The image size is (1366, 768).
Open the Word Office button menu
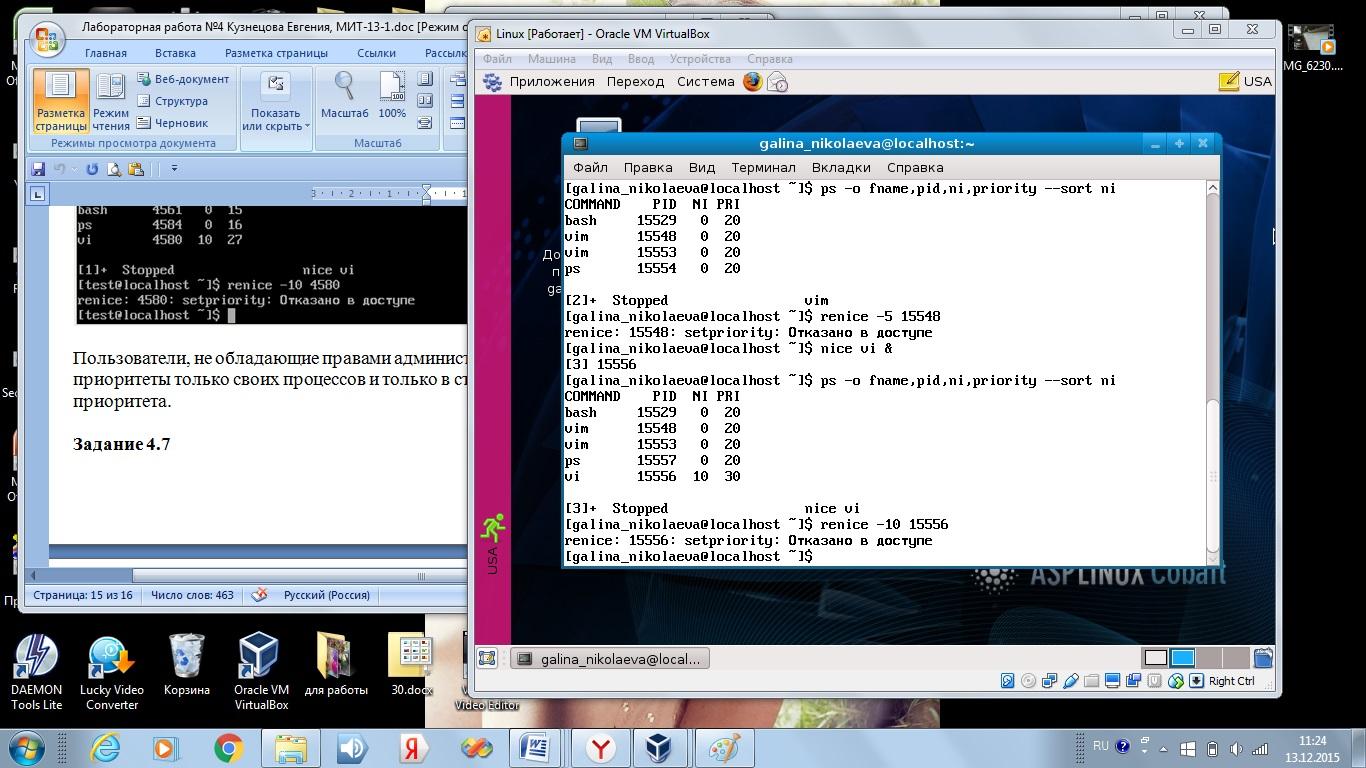click(x=47, y=41)
